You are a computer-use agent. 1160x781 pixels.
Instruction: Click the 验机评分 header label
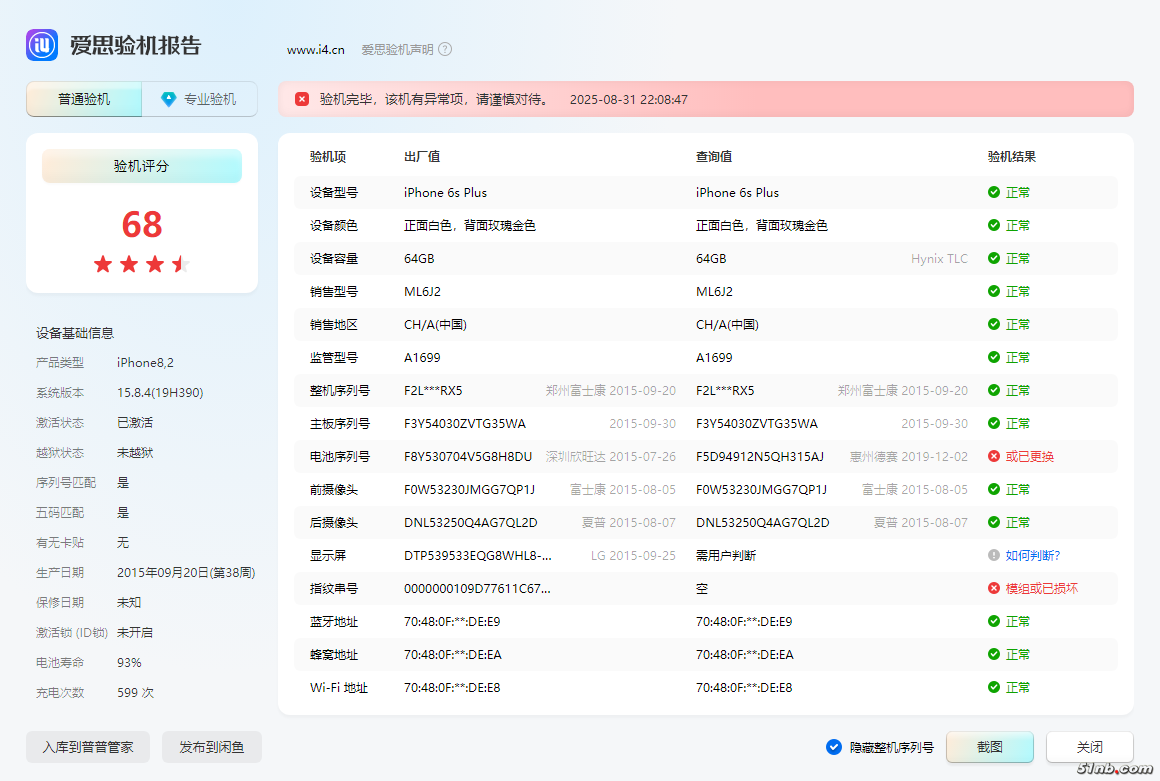point(141,166)
